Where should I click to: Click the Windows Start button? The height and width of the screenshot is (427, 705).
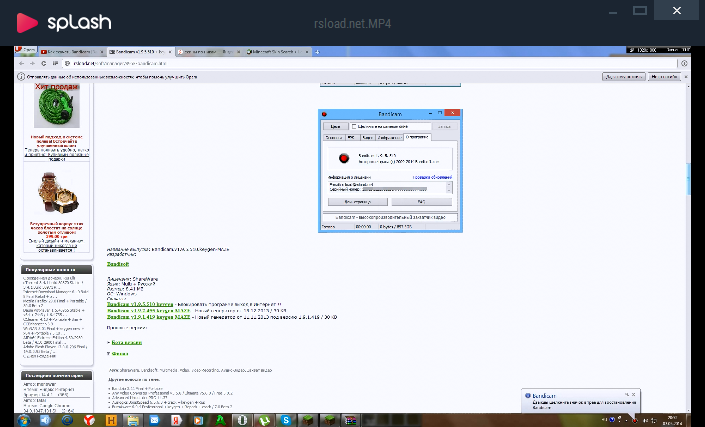click(x=24, y=420)
